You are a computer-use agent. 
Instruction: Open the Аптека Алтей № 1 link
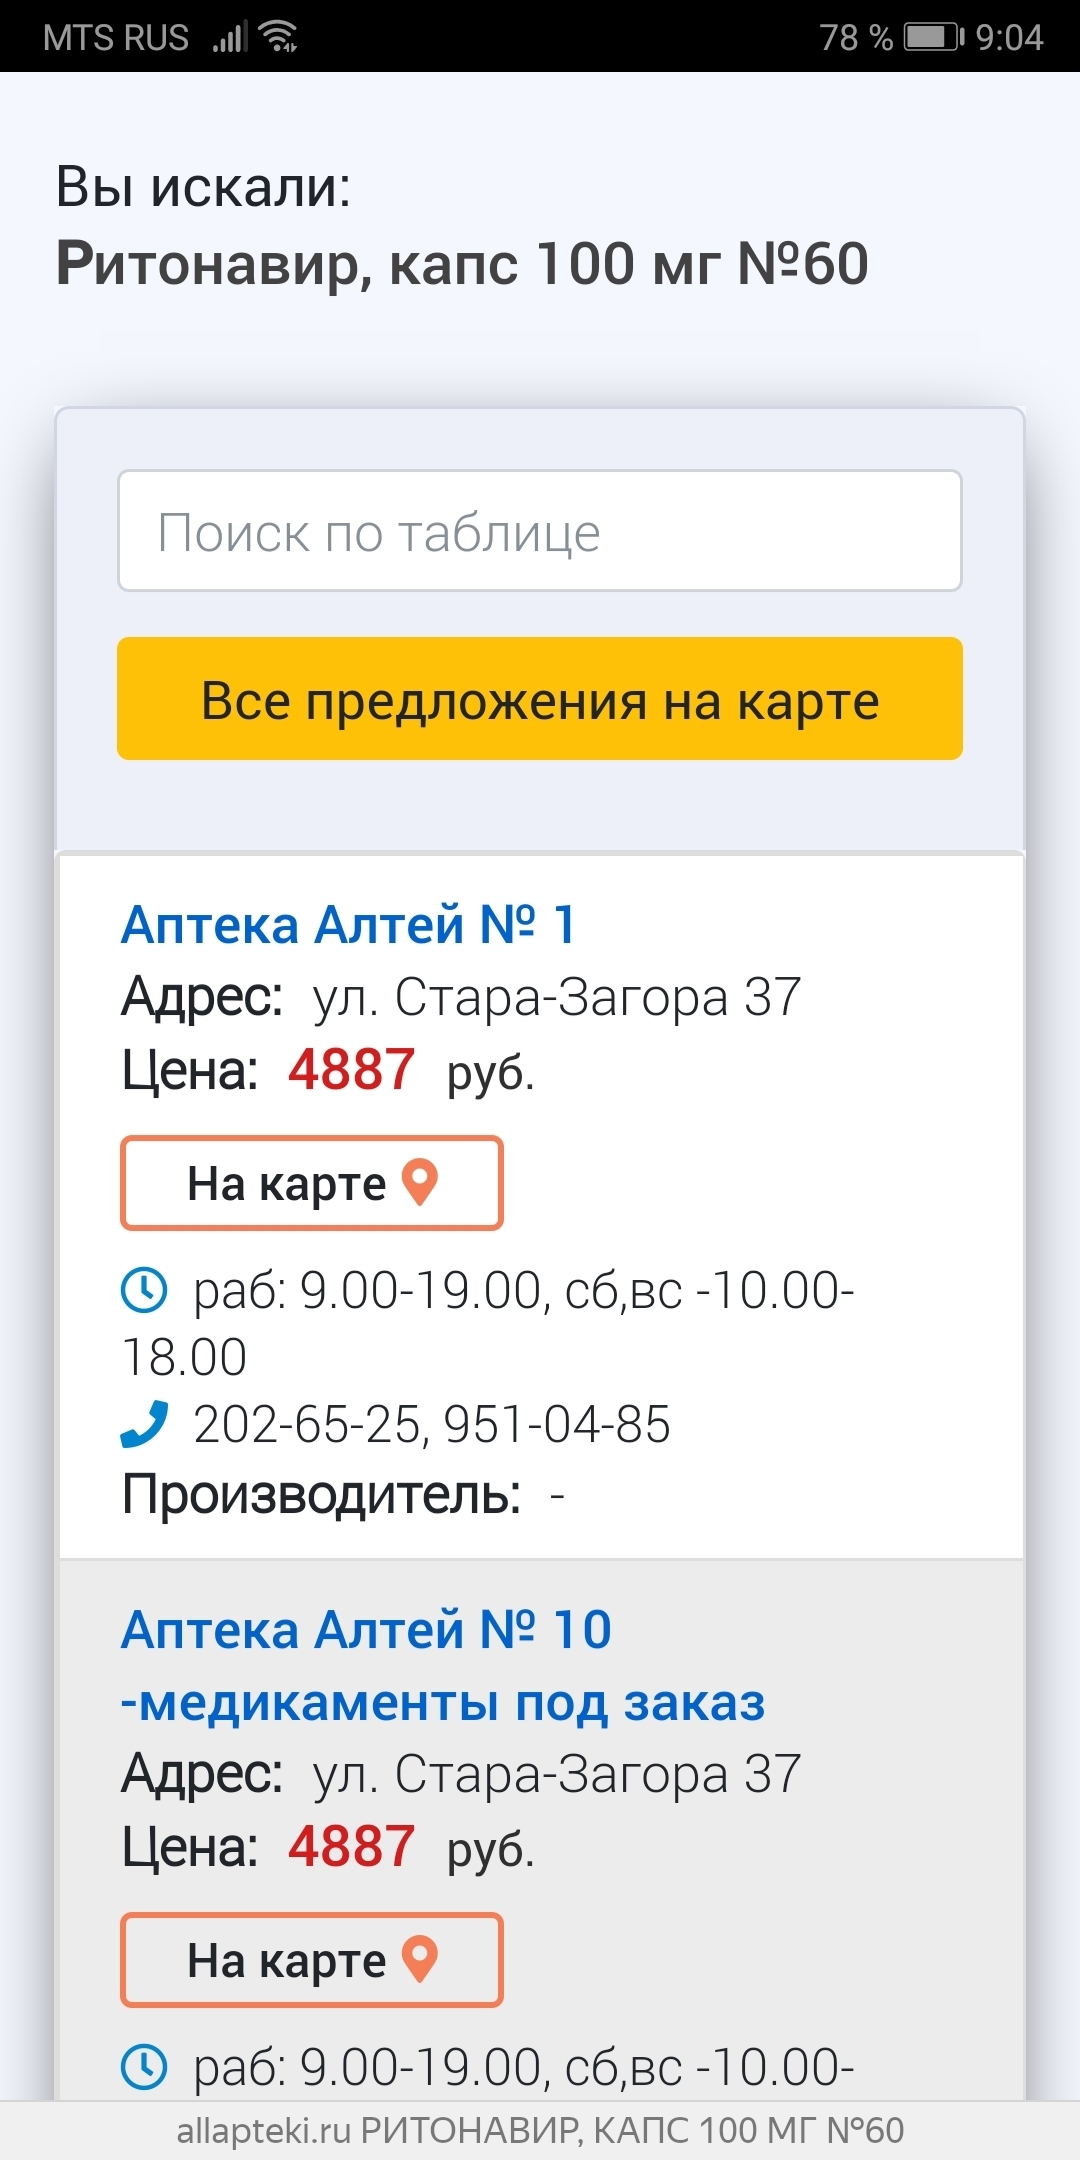(348, 924)
